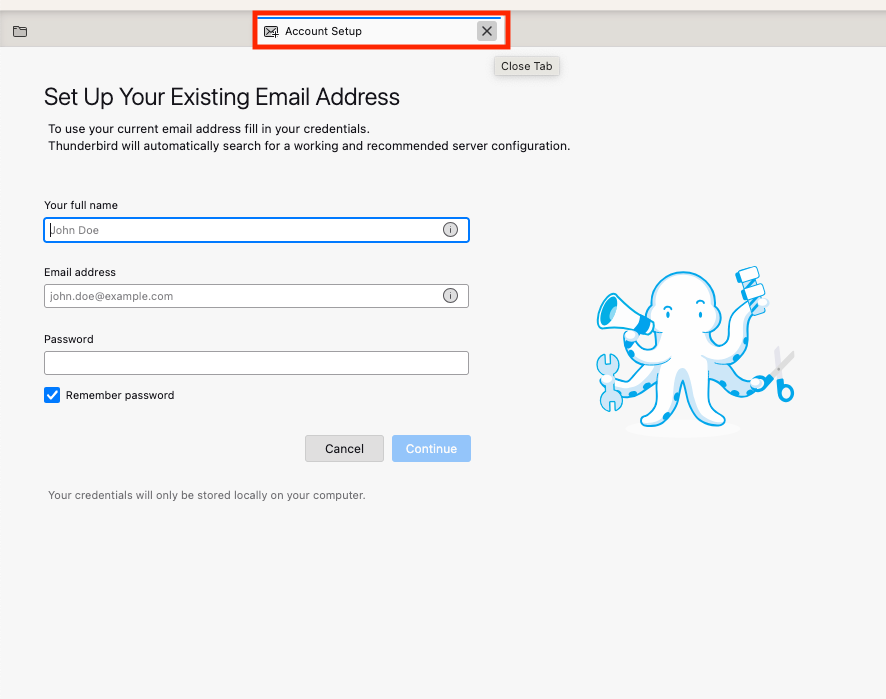
Task: Click the X on the Account Setup tab
Action: [x=487, y=30]
